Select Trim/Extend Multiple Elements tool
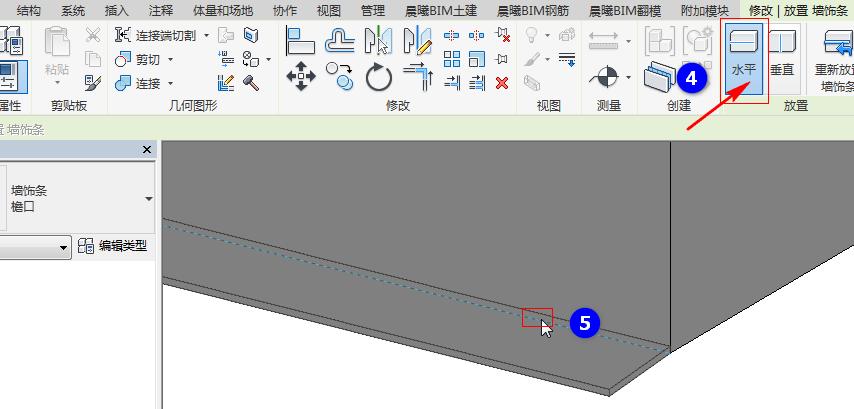 [477, 83]
